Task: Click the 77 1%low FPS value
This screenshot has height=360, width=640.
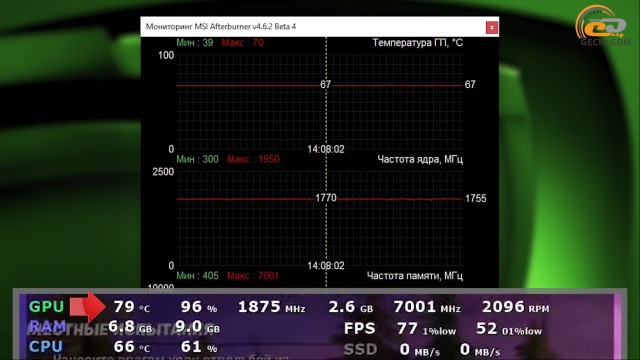Action: point(426,329)
